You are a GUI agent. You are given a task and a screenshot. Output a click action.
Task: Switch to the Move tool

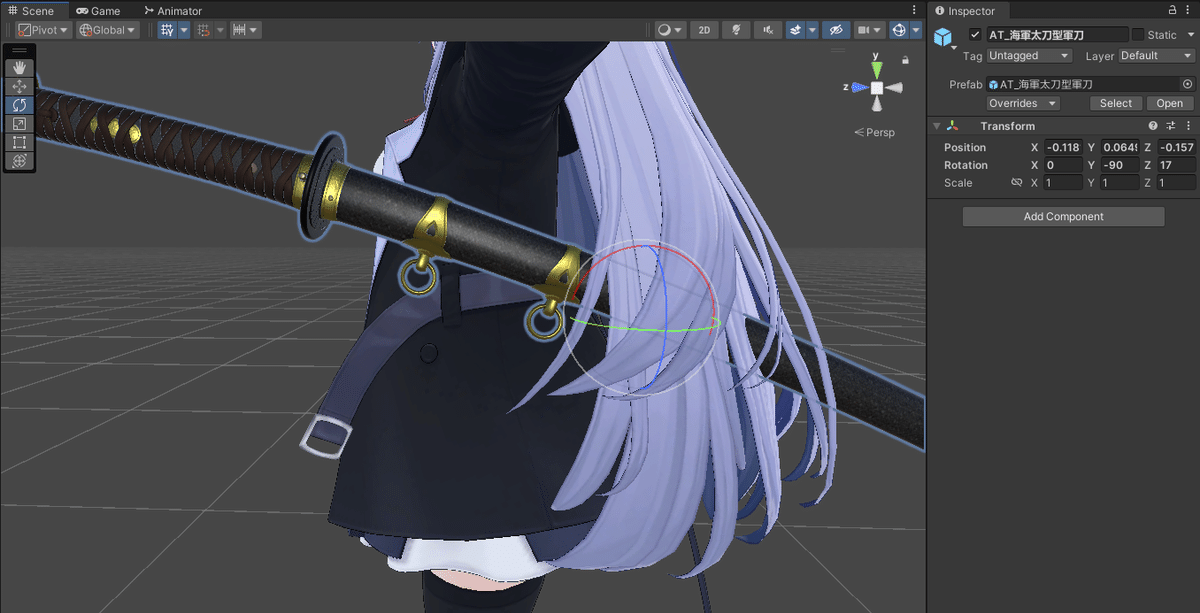20,86
